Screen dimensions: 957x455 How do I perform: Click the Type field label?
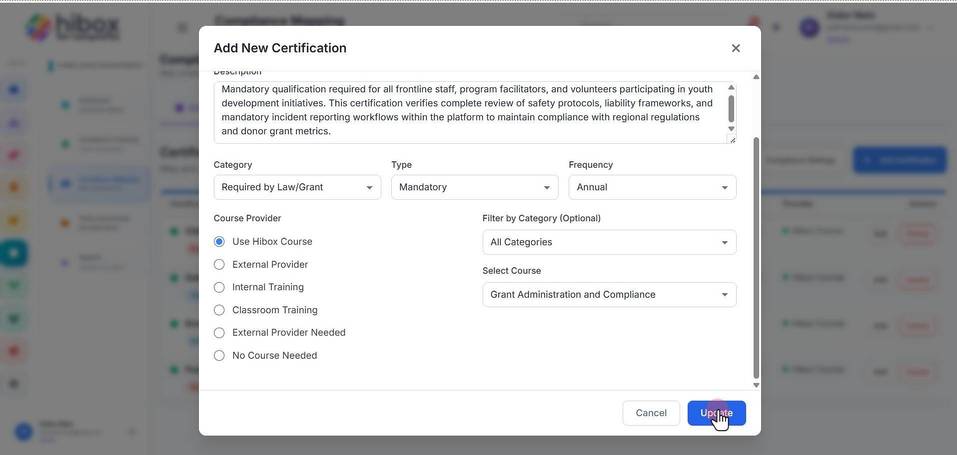click(402, 165)
